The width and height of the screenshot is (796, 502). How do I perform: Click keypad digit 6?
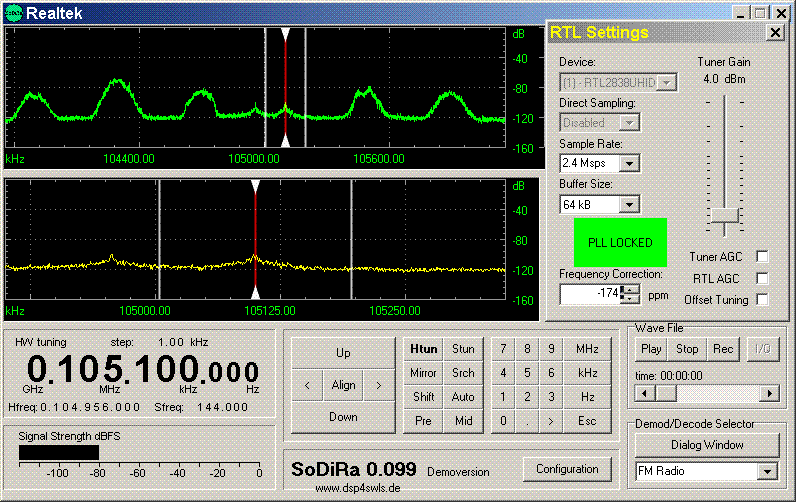click(x=551, y=373)
